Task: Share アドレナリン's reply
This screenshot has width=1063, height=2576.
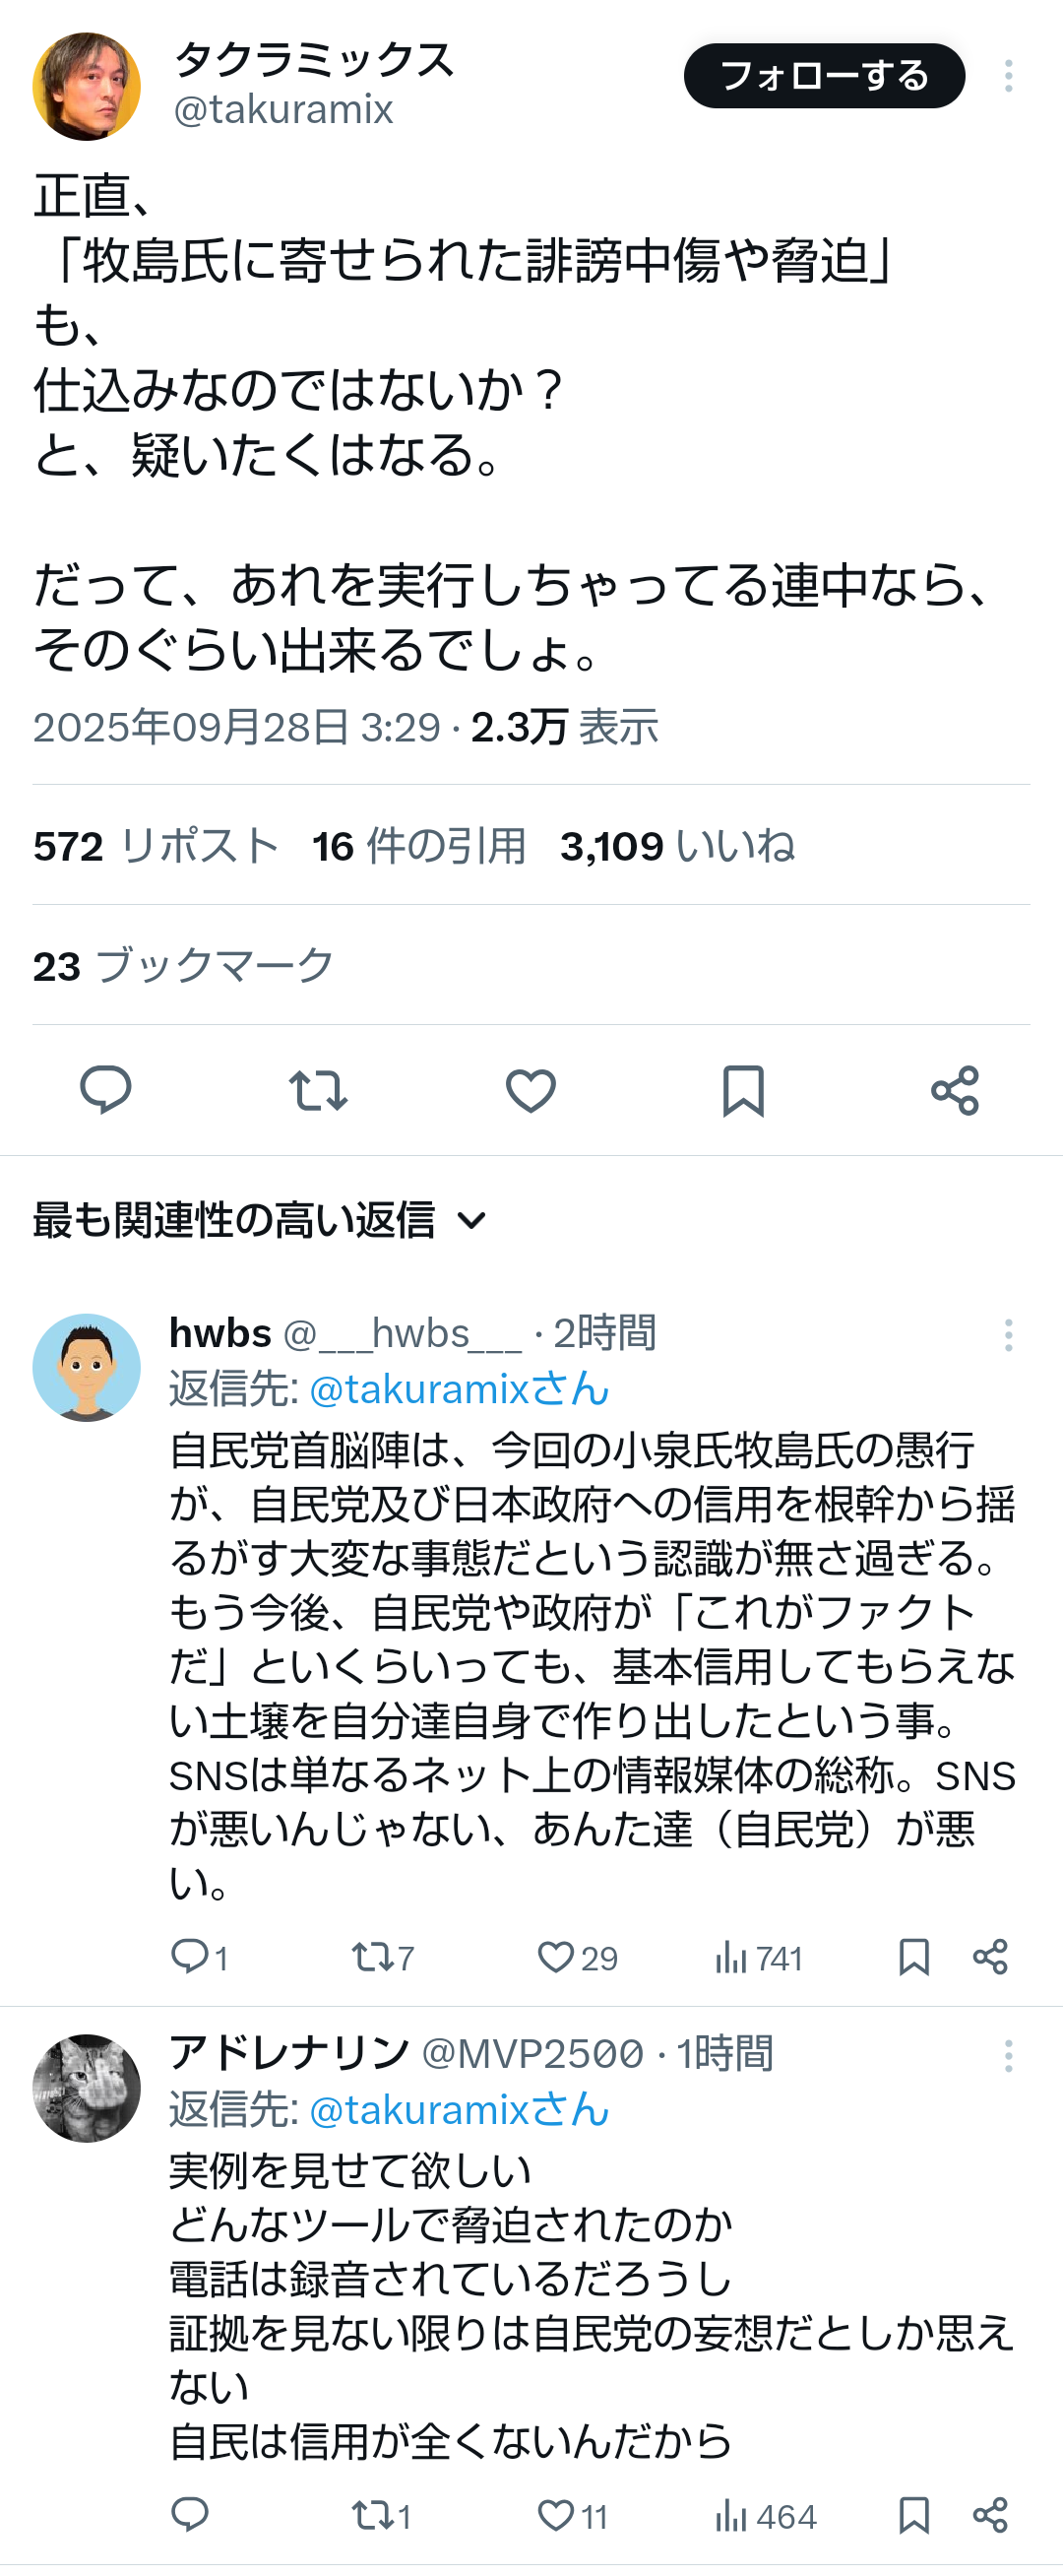Action: 990,2514
